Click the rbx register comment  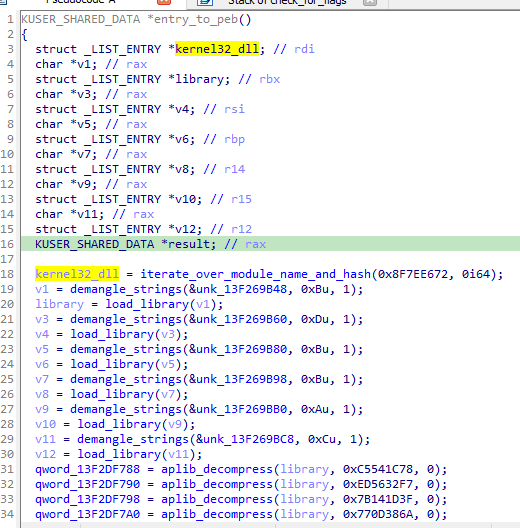coord(269,79)
